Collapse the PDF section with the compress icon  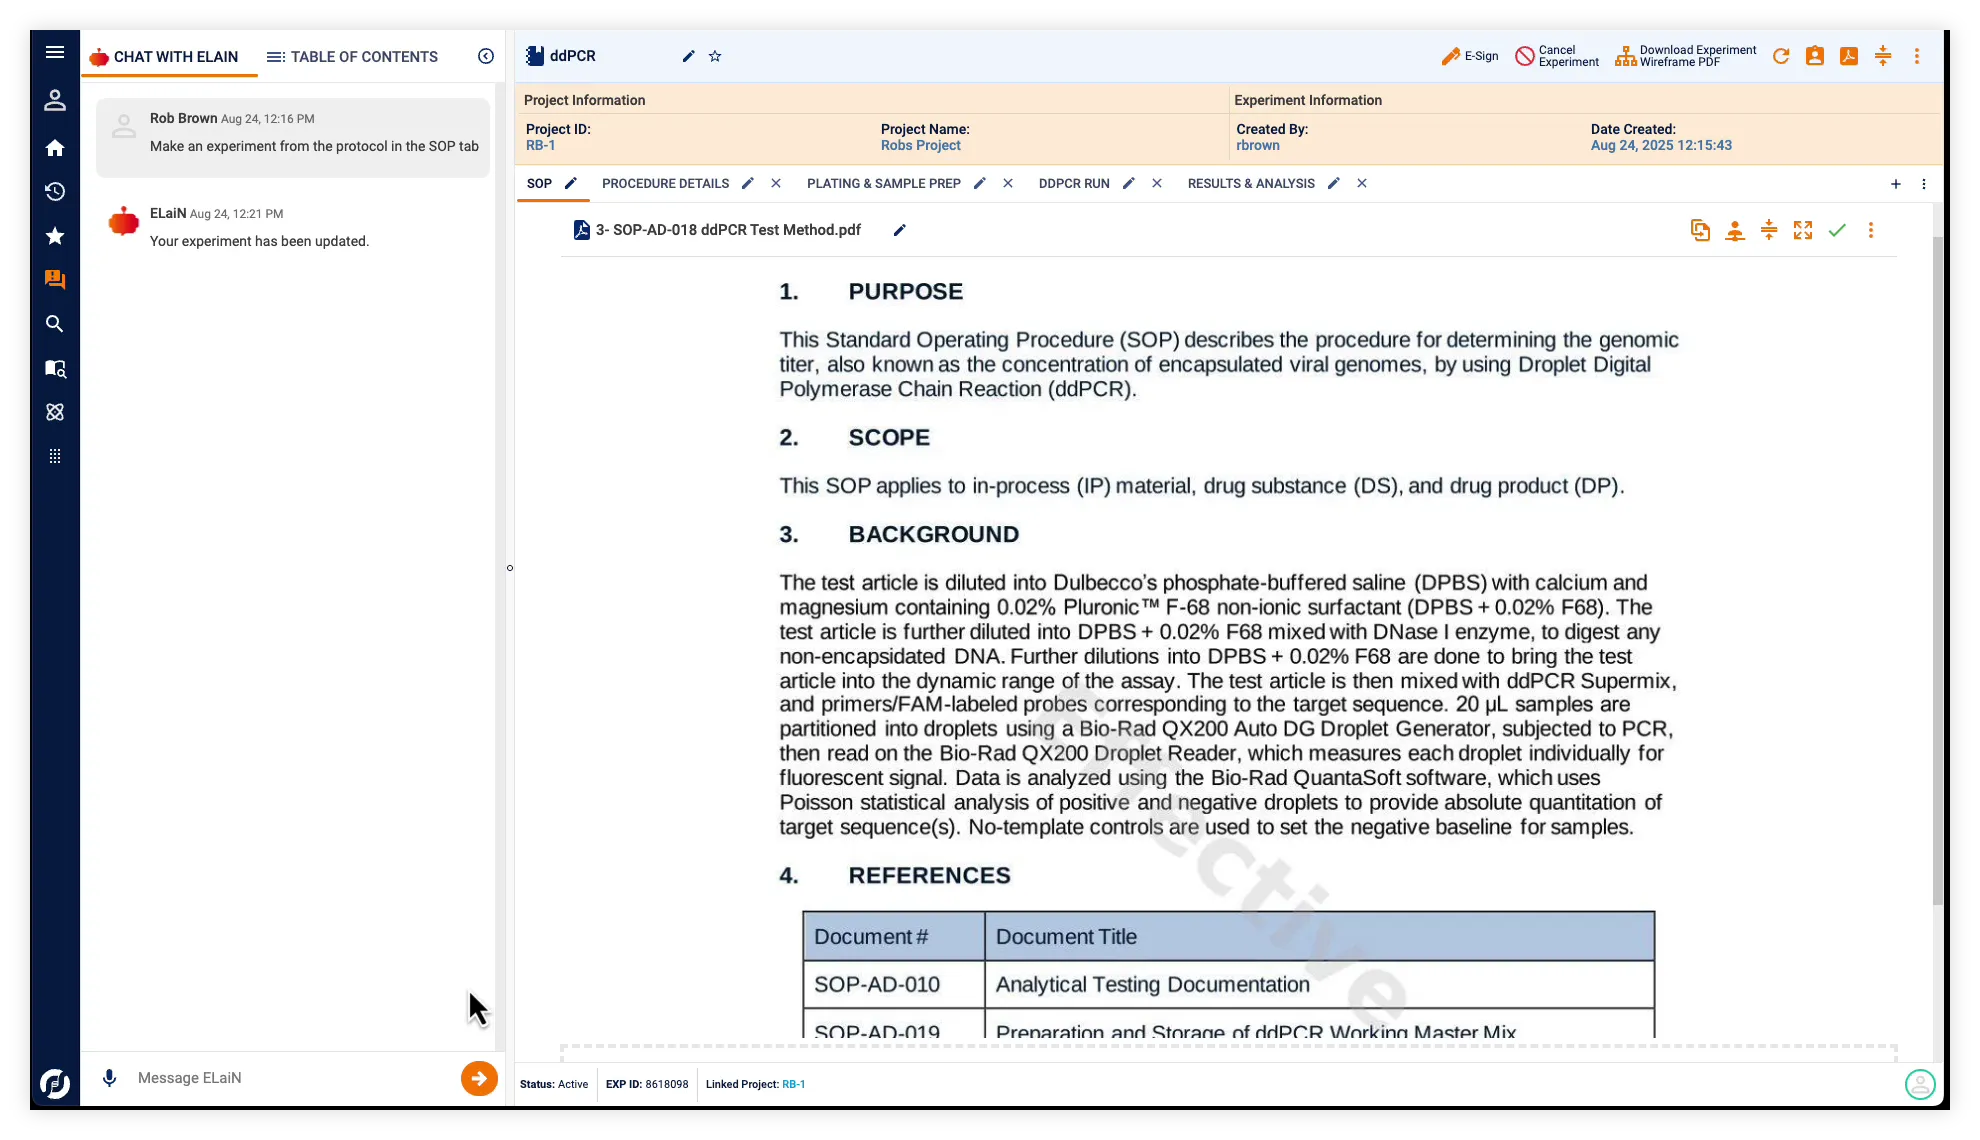pos(1769,230)
